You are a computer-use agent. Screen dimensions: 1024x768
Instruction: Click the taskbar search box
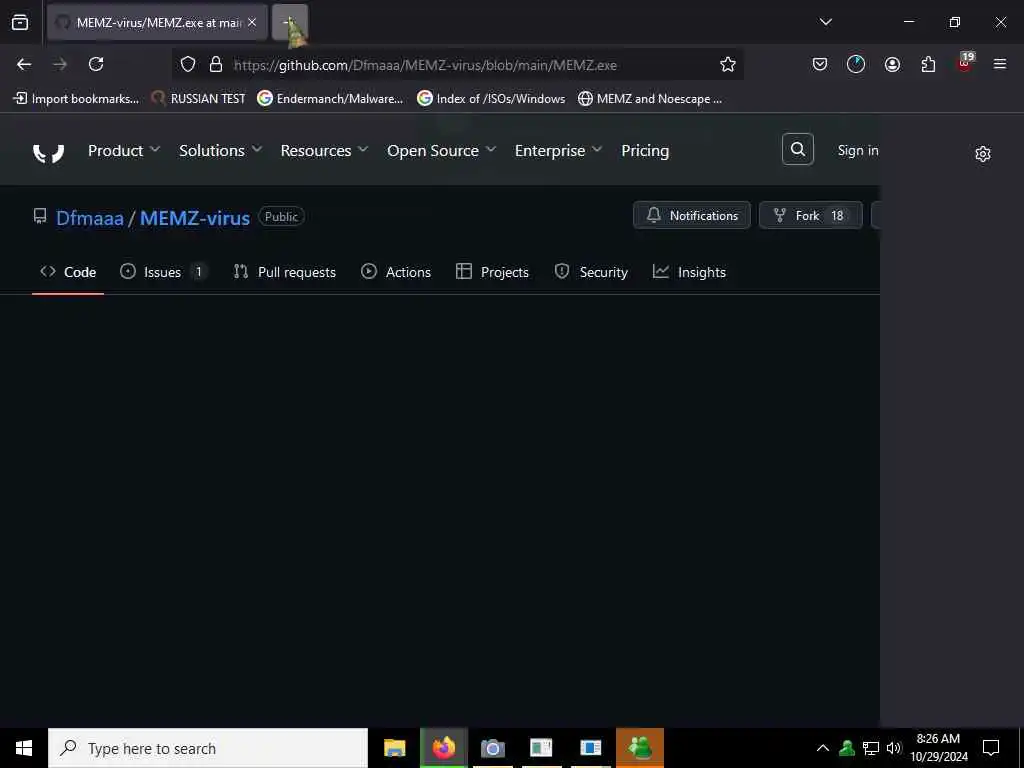coord(208,748)
